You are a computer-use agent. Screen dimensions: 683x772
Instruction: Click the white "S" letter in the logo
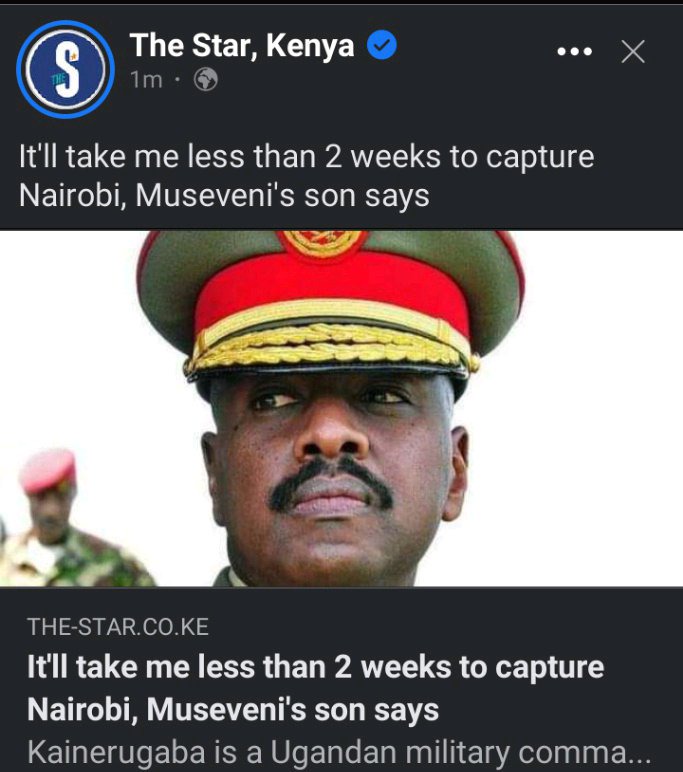66,69
